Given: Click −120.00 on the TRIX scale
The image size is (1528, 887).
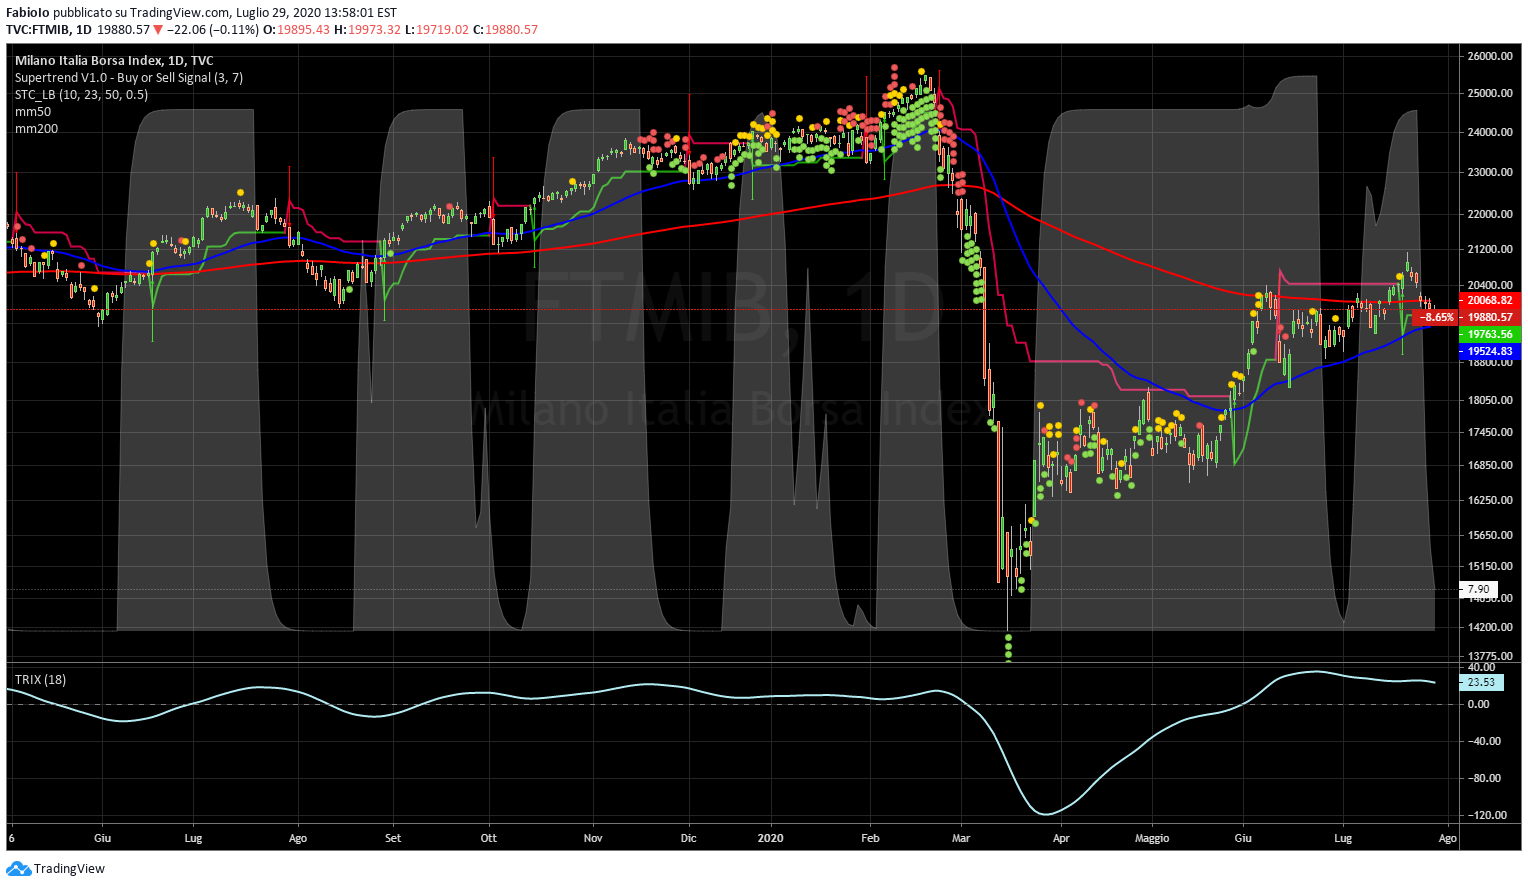Looking at the screenshot, I should (x=1486, y=815).
